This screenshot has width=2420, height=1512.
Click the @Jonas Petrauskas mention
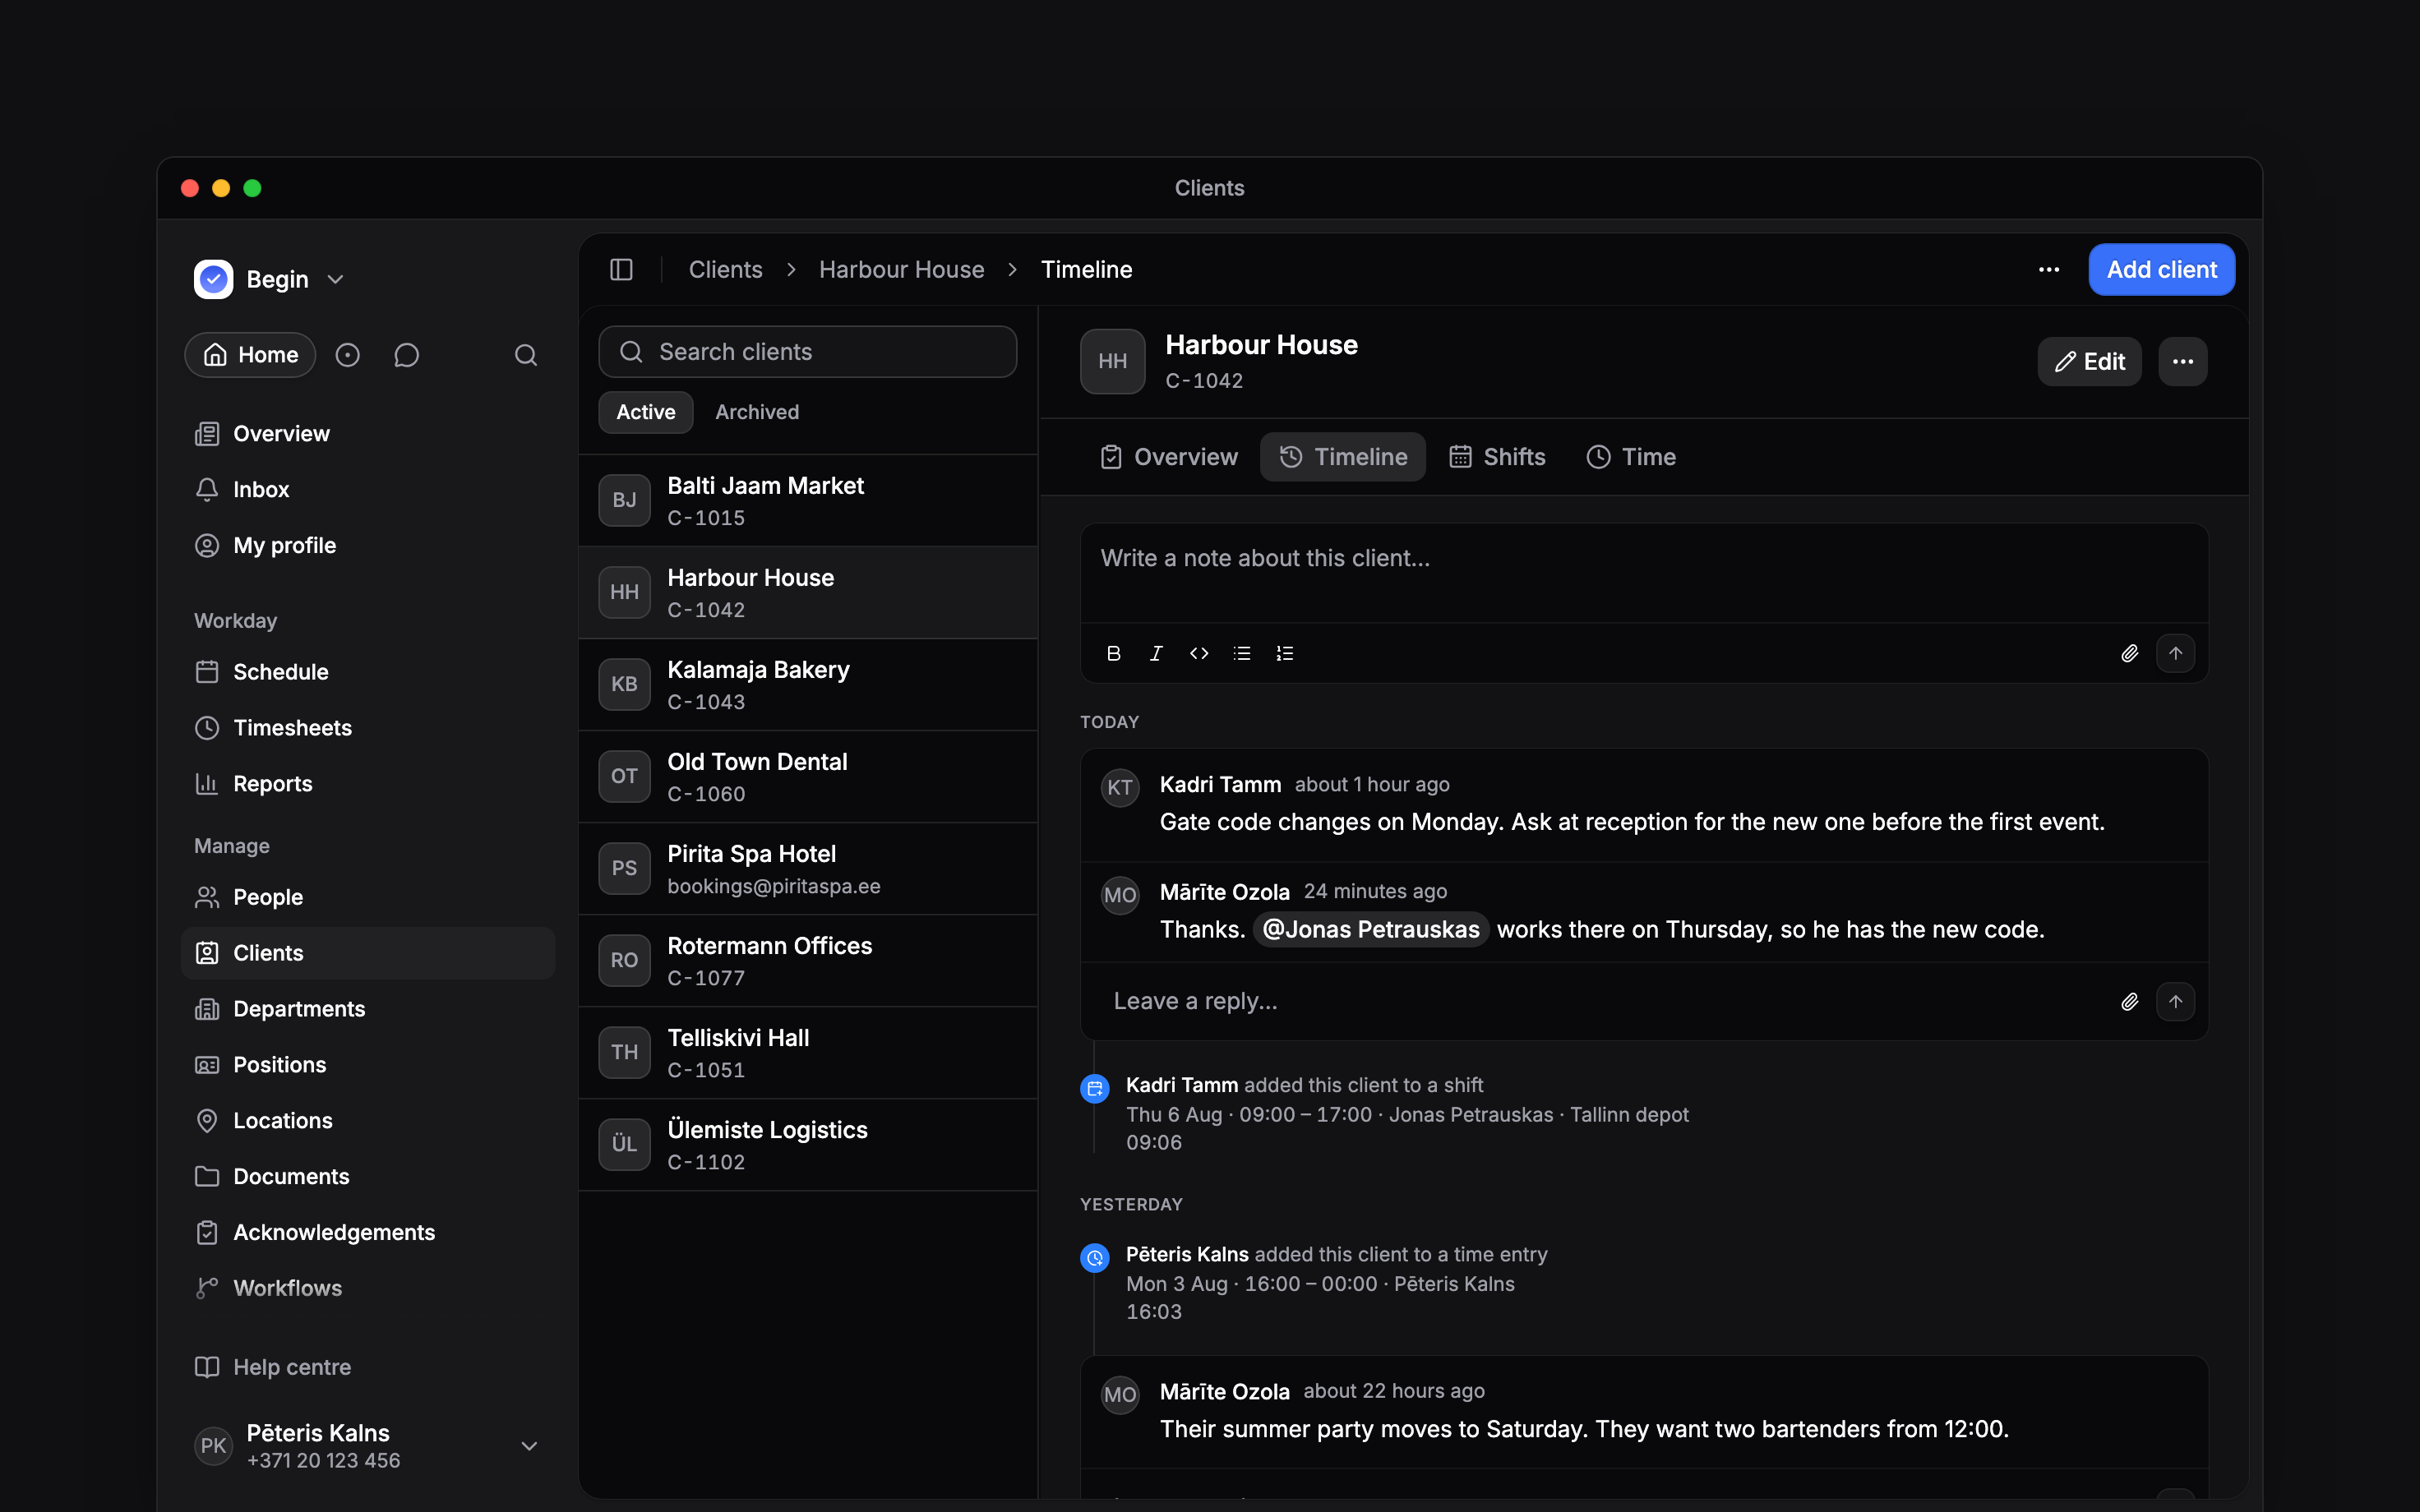point(1371,929)
